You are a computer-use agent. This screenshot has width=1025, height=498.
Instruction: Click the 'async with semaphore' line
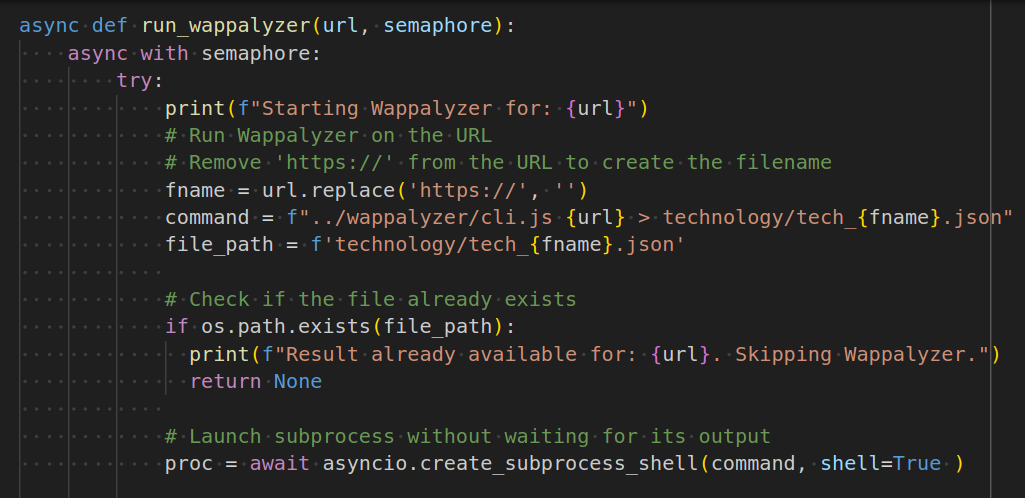(195, 54)
